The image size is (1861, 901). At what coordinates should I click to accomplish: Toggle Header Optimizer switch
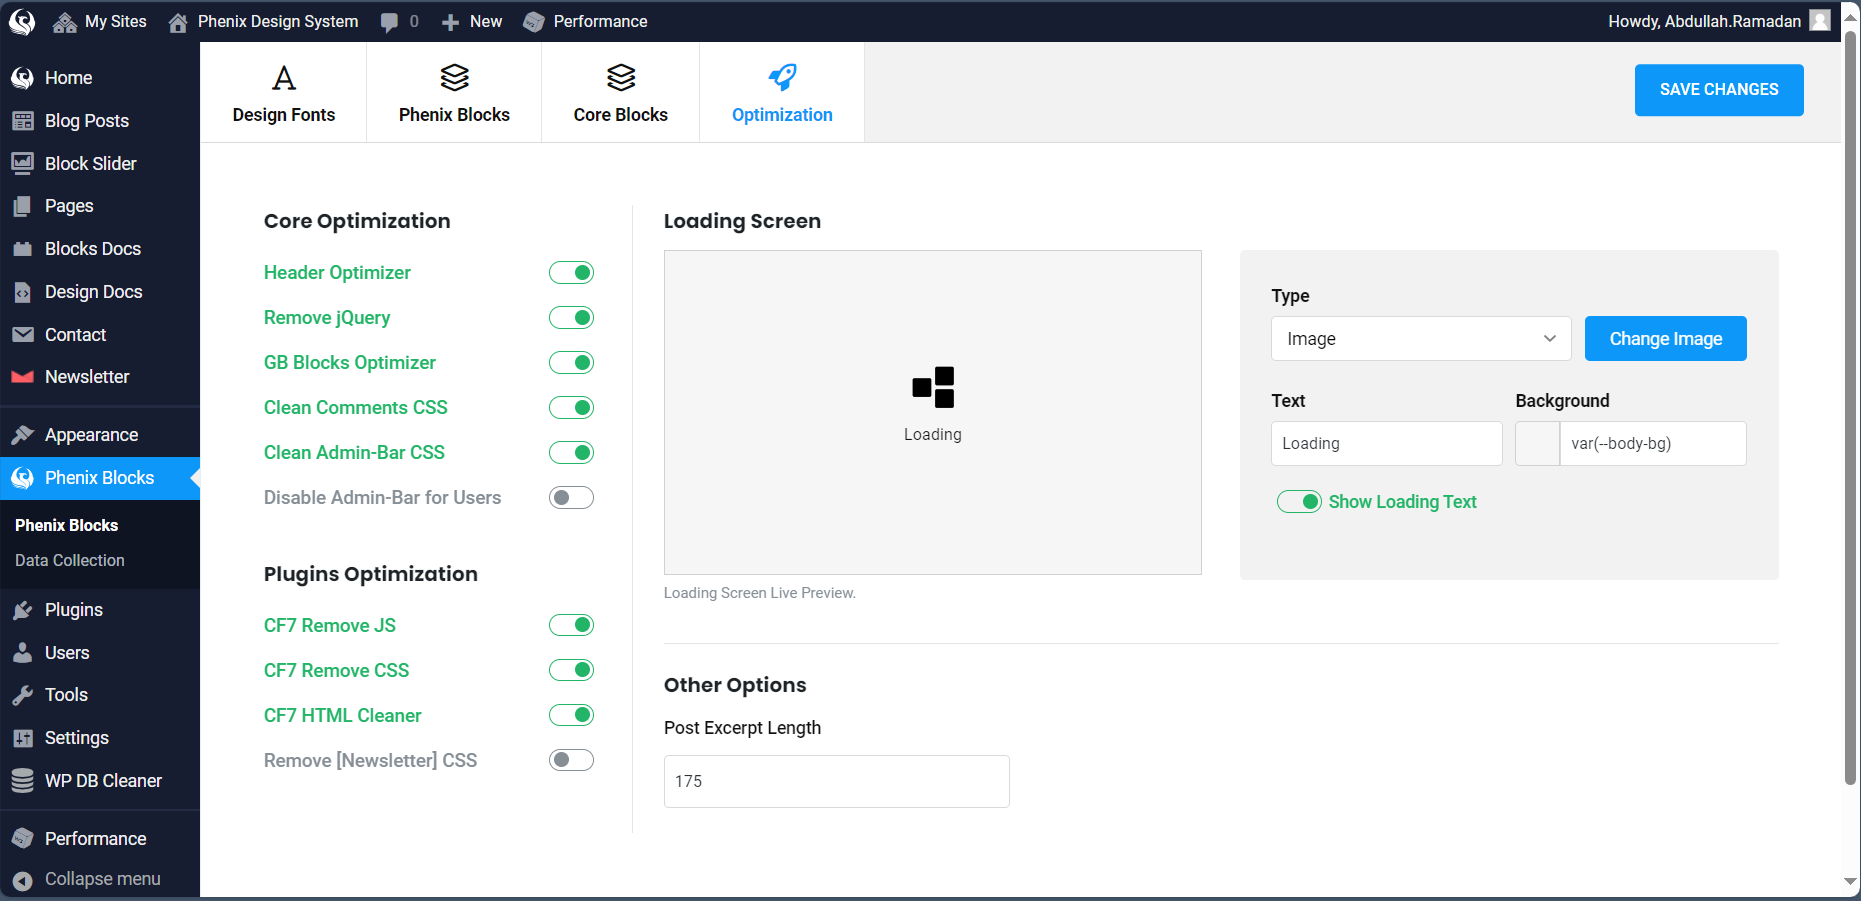click(x=571, y=273)
